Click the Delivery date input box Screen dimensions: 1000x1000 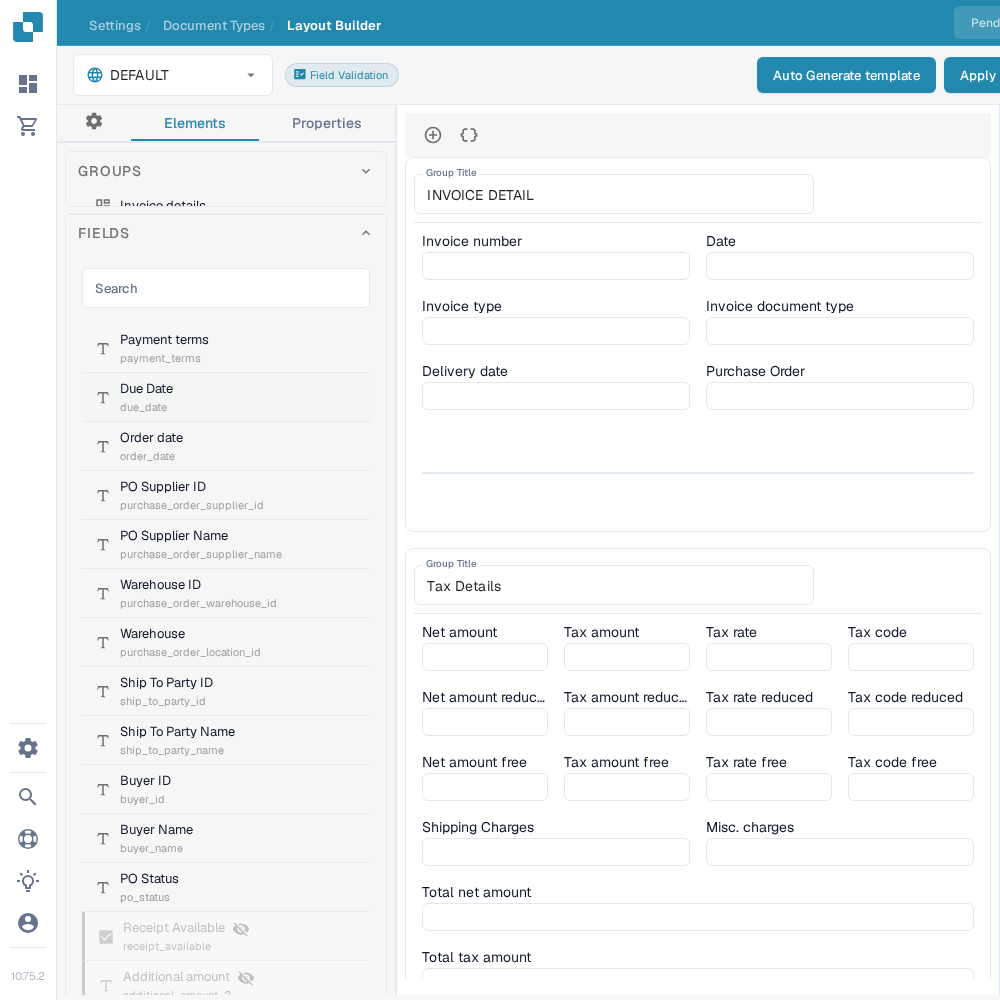click(555, 396)
